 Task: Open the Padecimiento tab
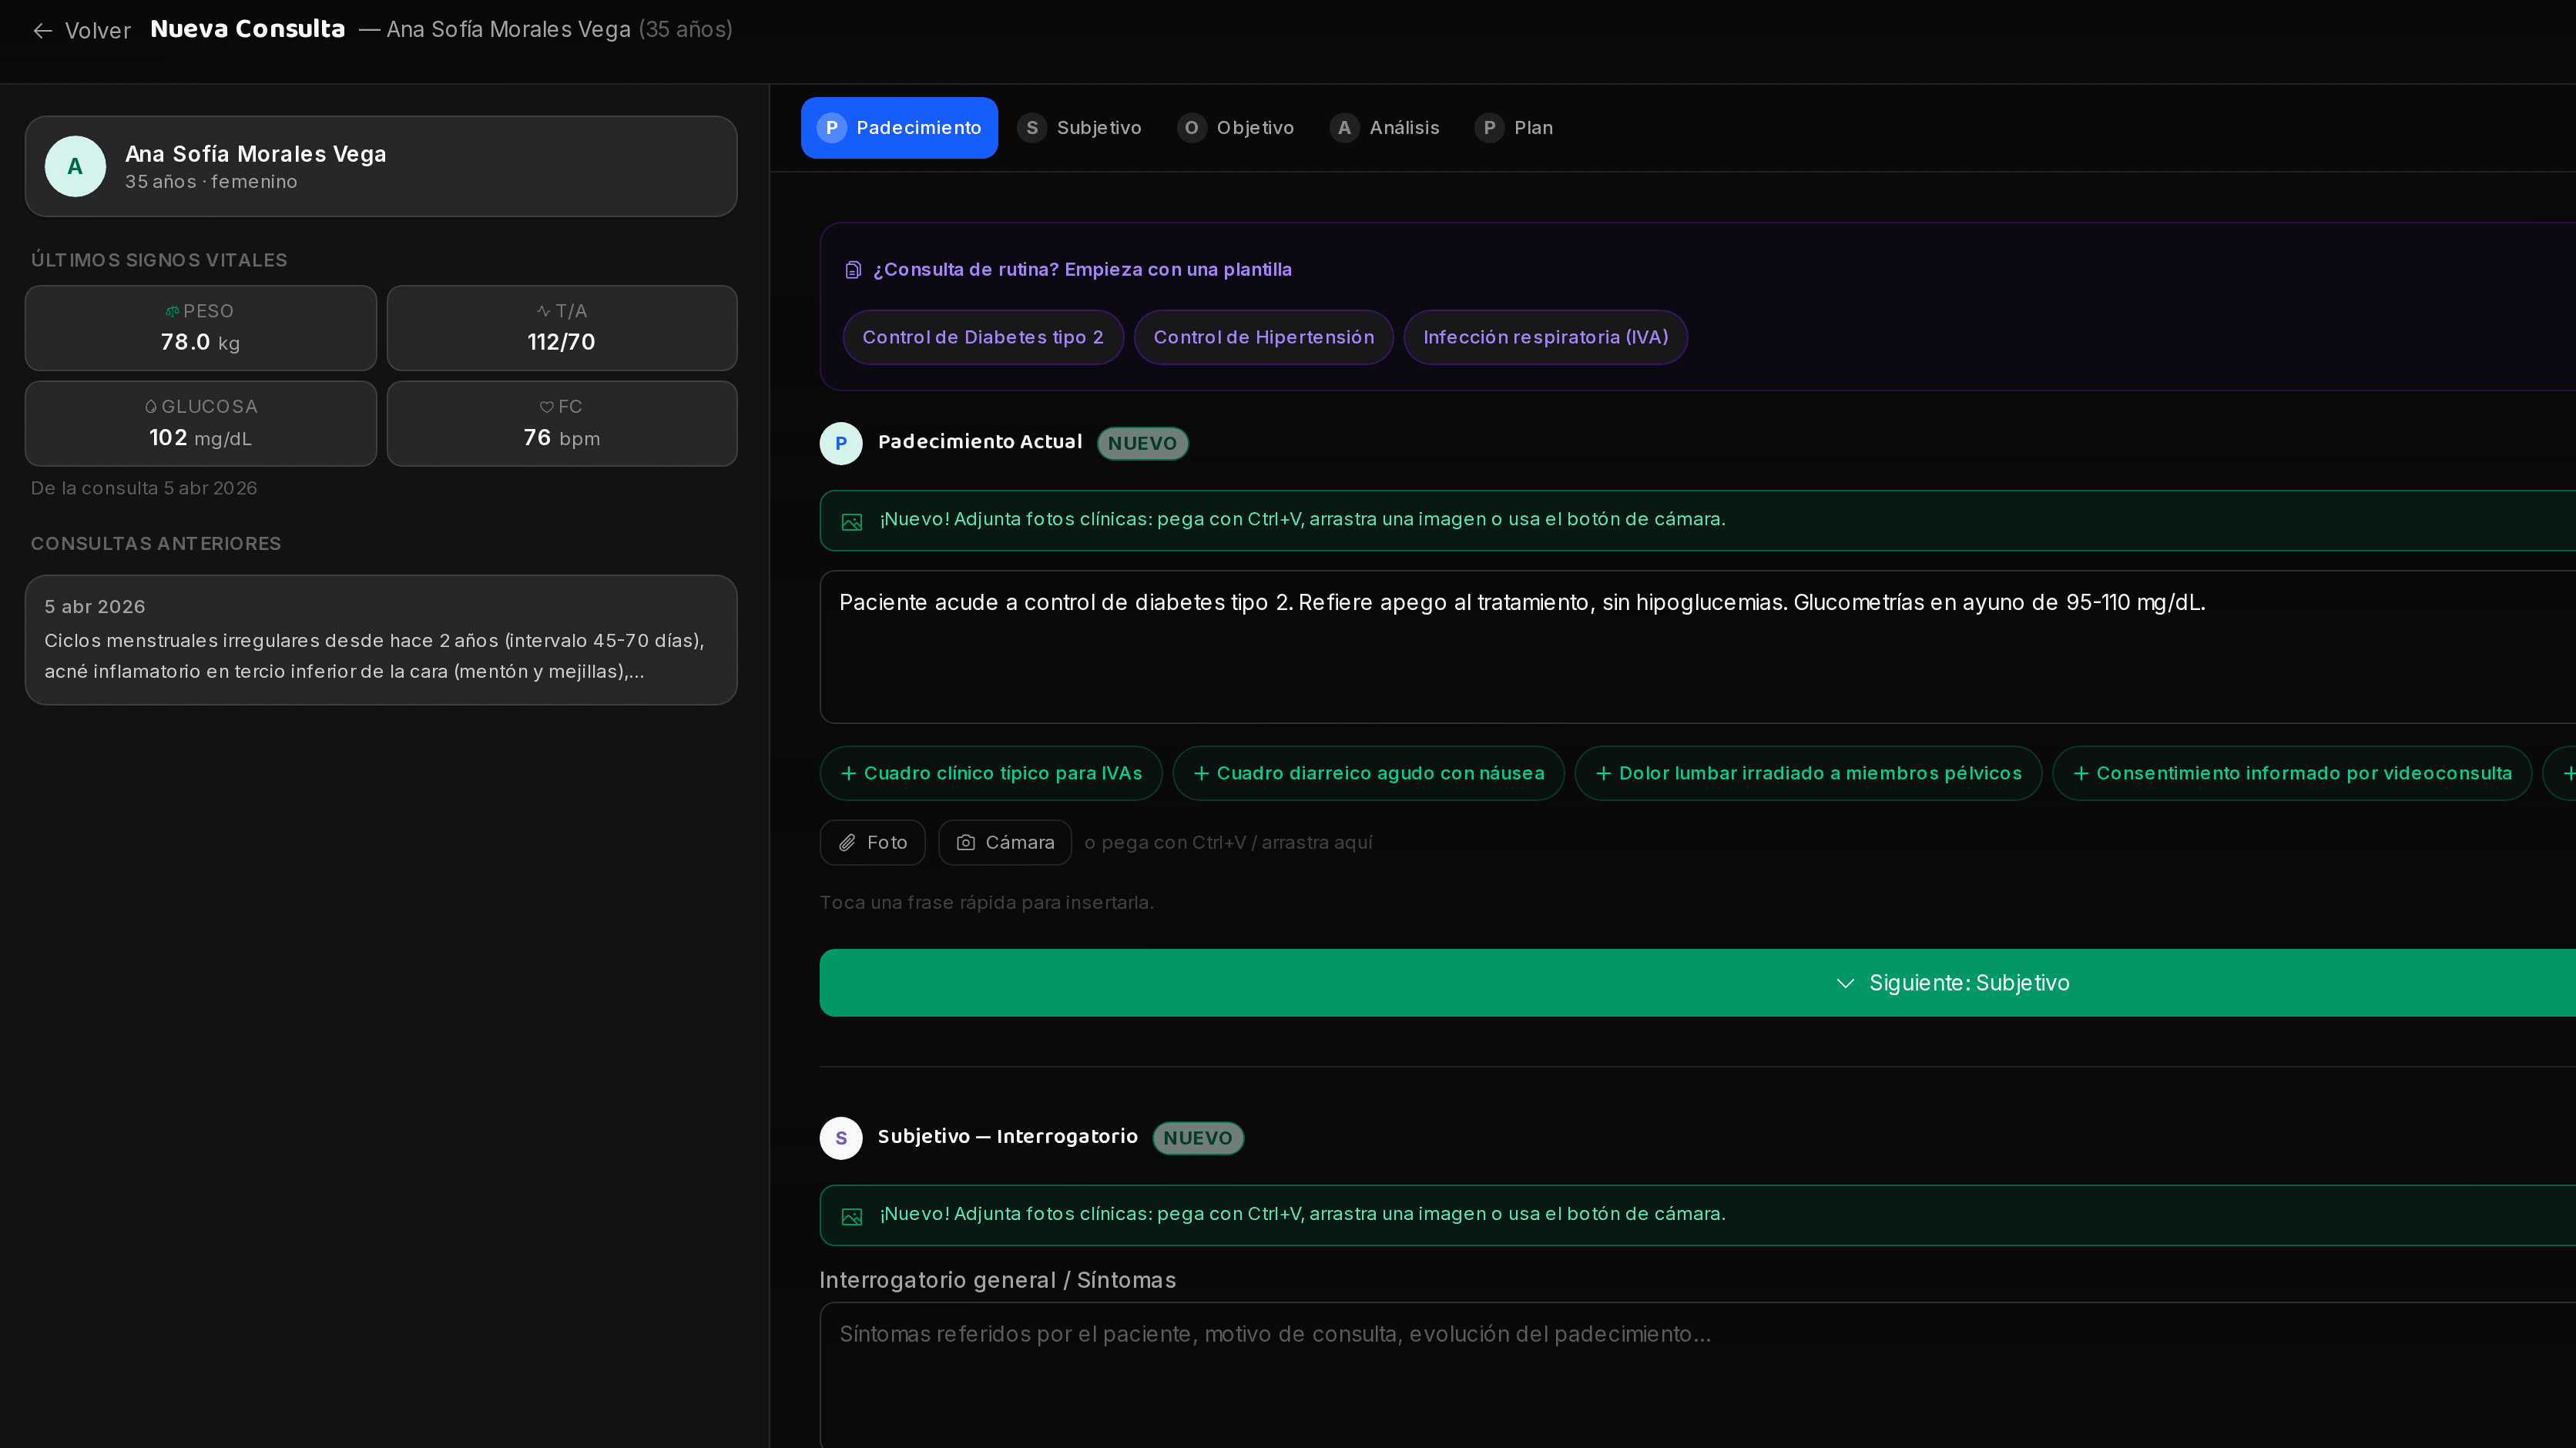point(899,128)
